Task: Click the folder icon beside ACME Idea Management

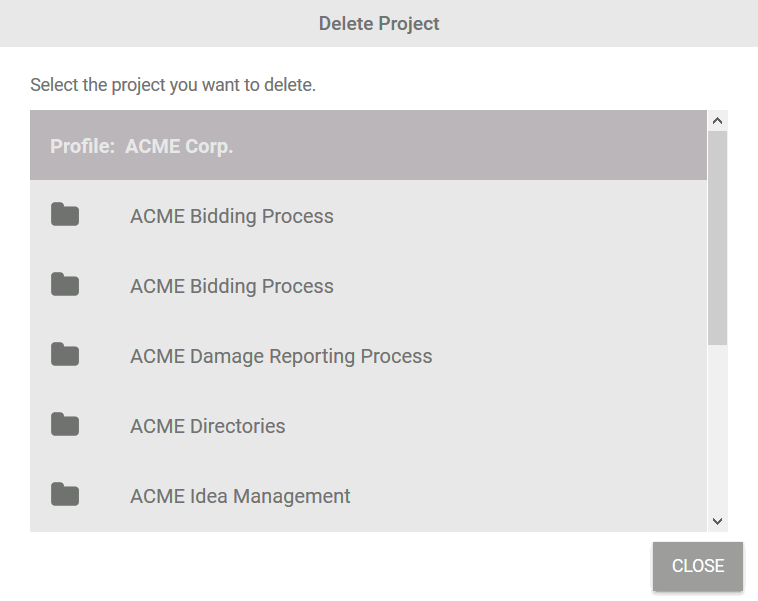Action: [x=65, y=495]
